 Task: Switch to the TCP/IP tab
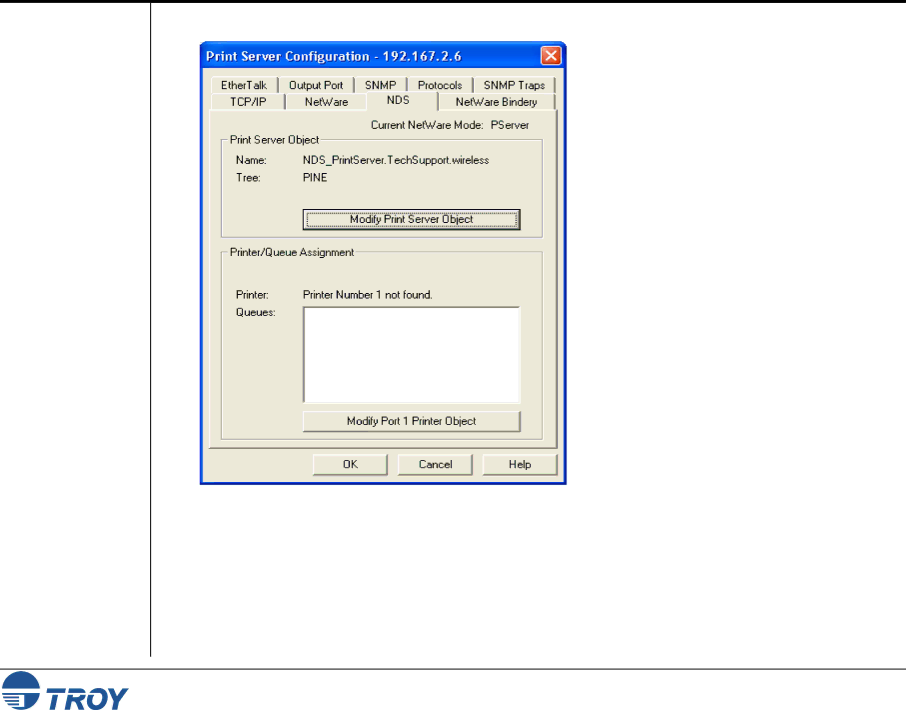(246, 102)
